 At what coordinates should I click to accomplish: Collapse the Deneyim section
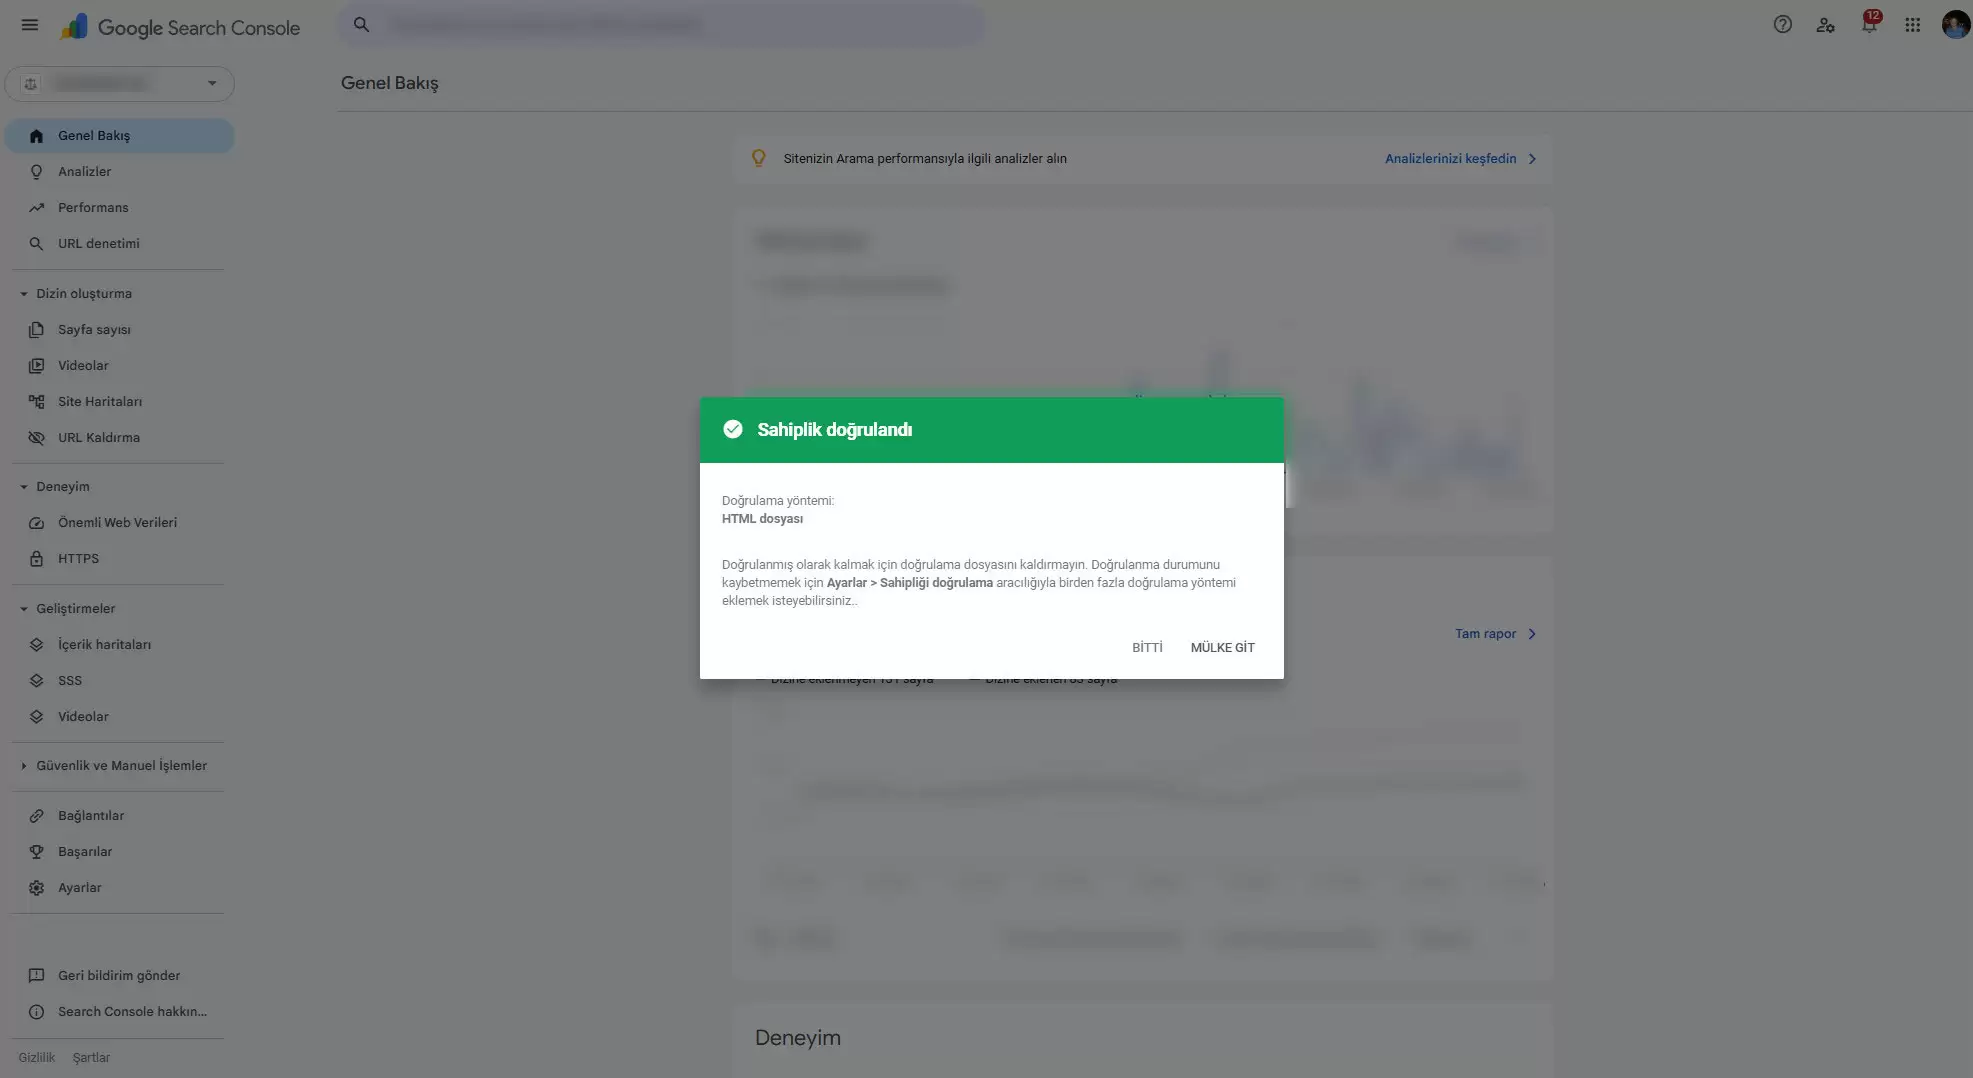point(23,487)
